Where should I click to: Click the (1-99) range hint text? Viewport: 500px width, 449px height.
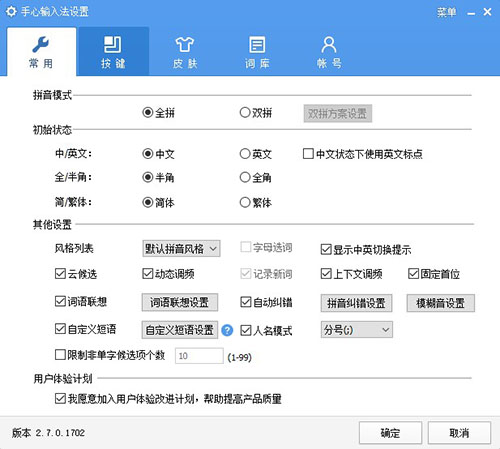click(239, 357)
